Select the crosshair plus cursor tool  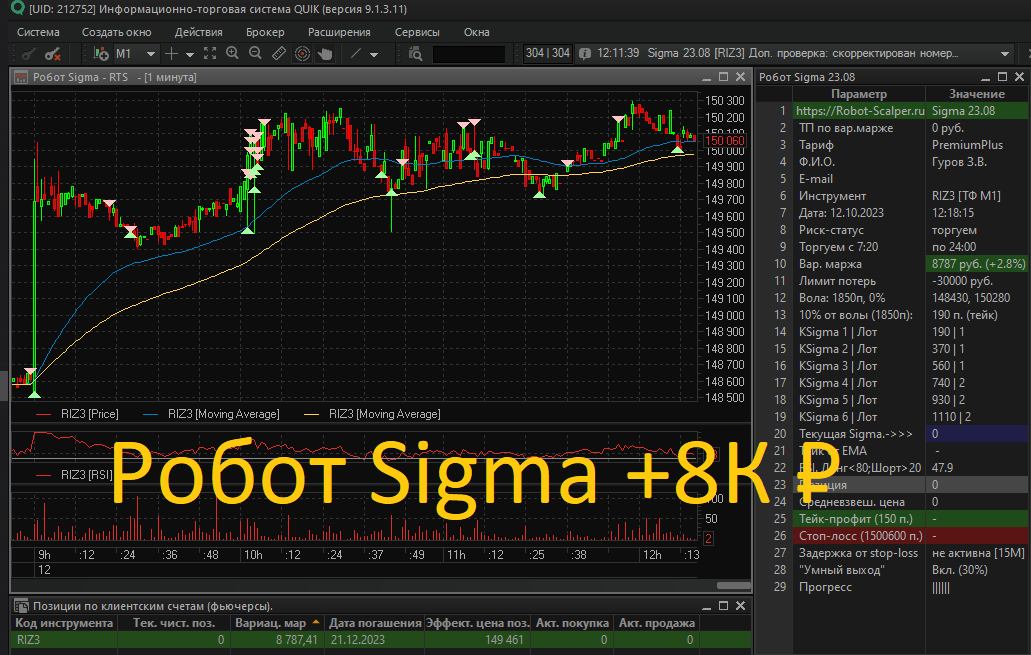click(x=171, y=54)
